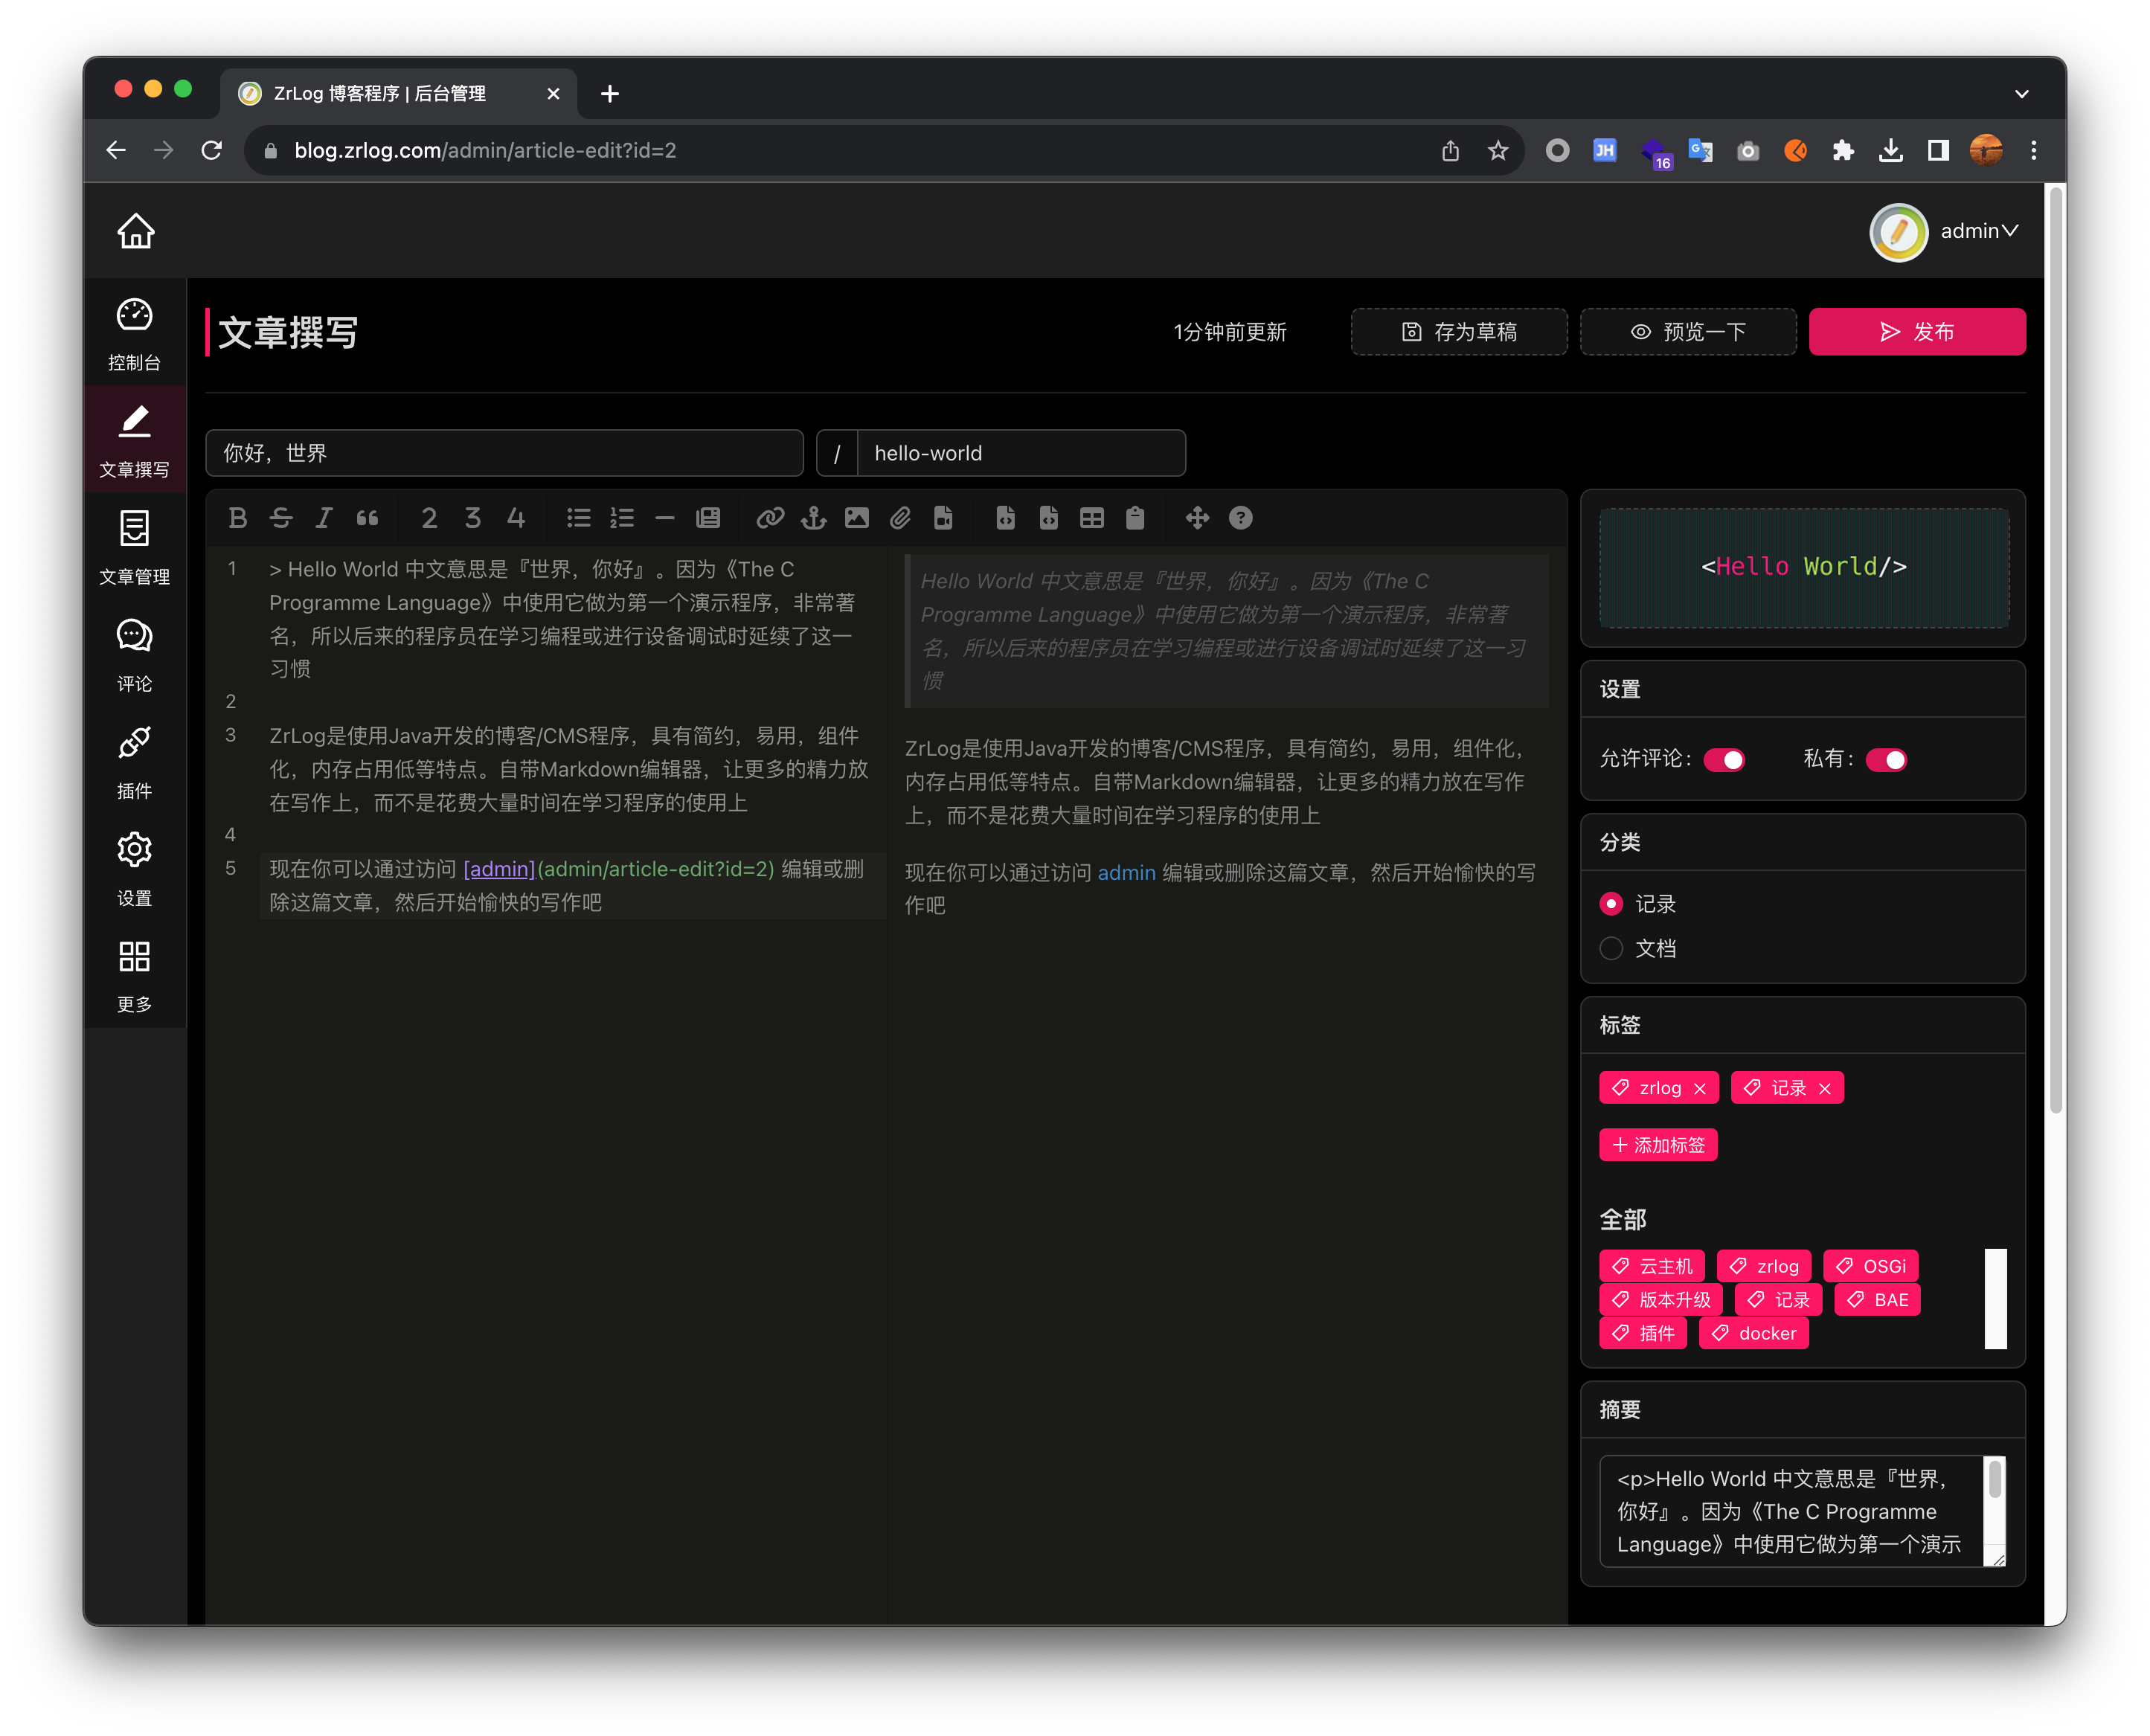Open Chrome's three-dot menu
The height and width of the screenshot is (1736, 2150).
pyautogui.click(x=2033, y=150)
